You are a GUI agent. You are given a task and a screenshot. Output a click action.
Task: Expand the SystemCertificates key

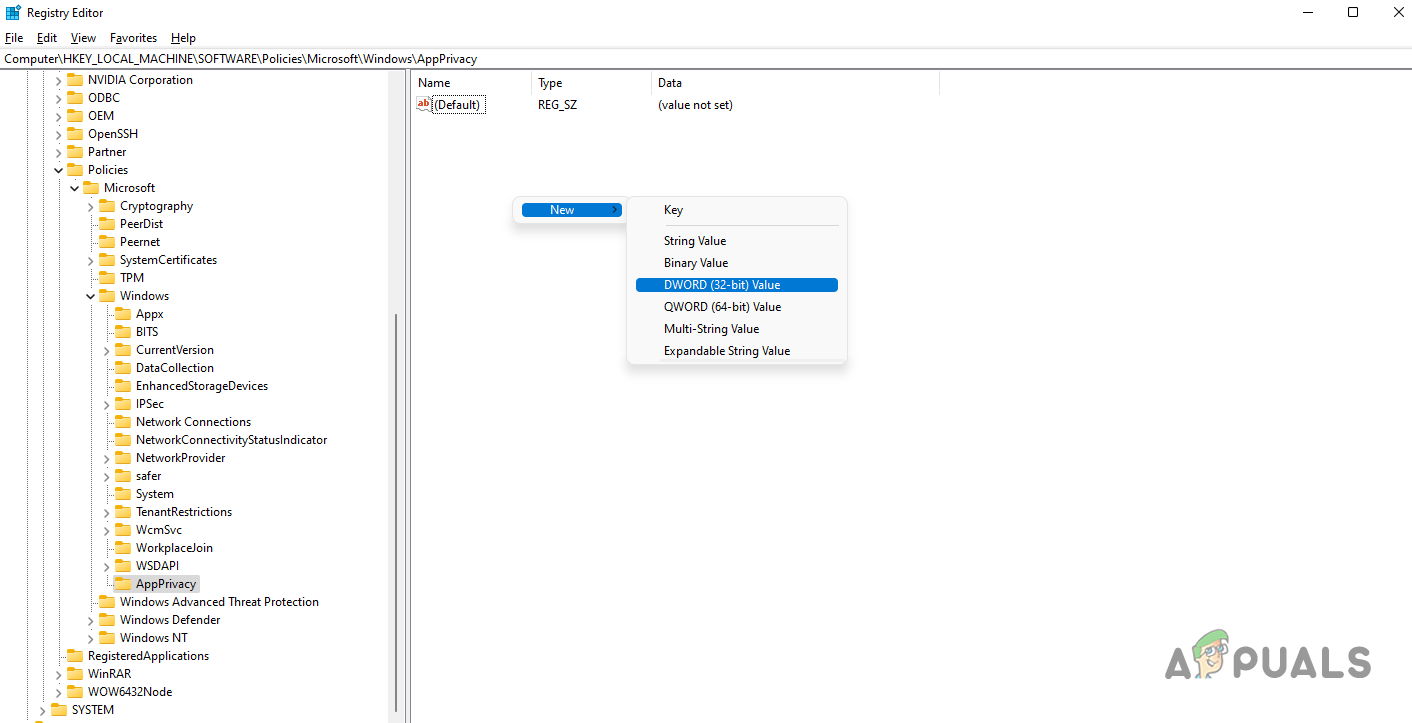point(90,260)
